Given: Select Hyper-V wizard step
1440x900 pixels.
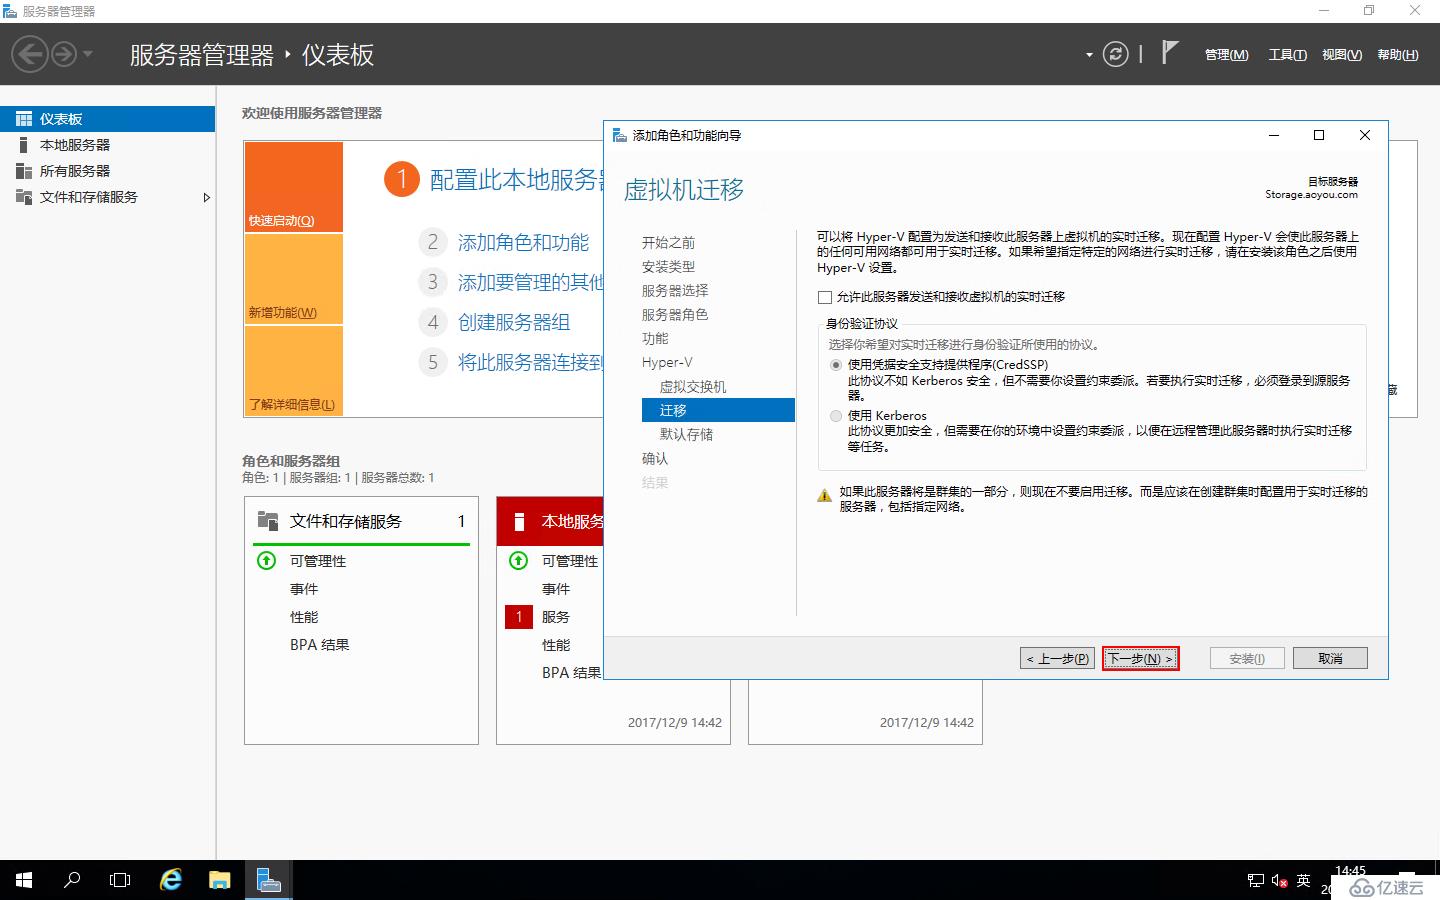Looking at the screenshot, I should click(667, 363).
